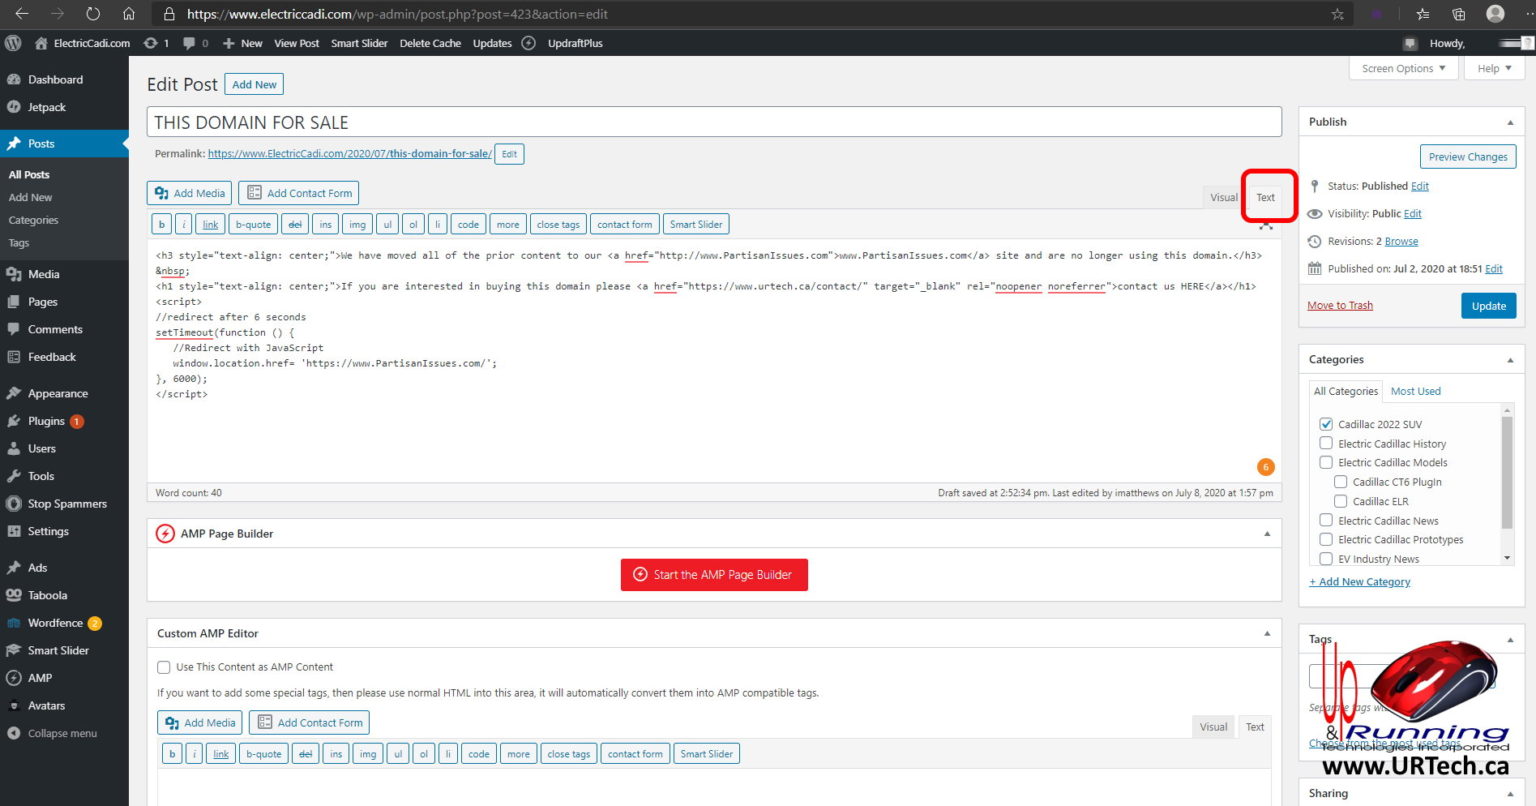Toggle bold formatting in the editor toolbar
The width and height of the screenshot is (1536, 806).
[x=161, y=224]
